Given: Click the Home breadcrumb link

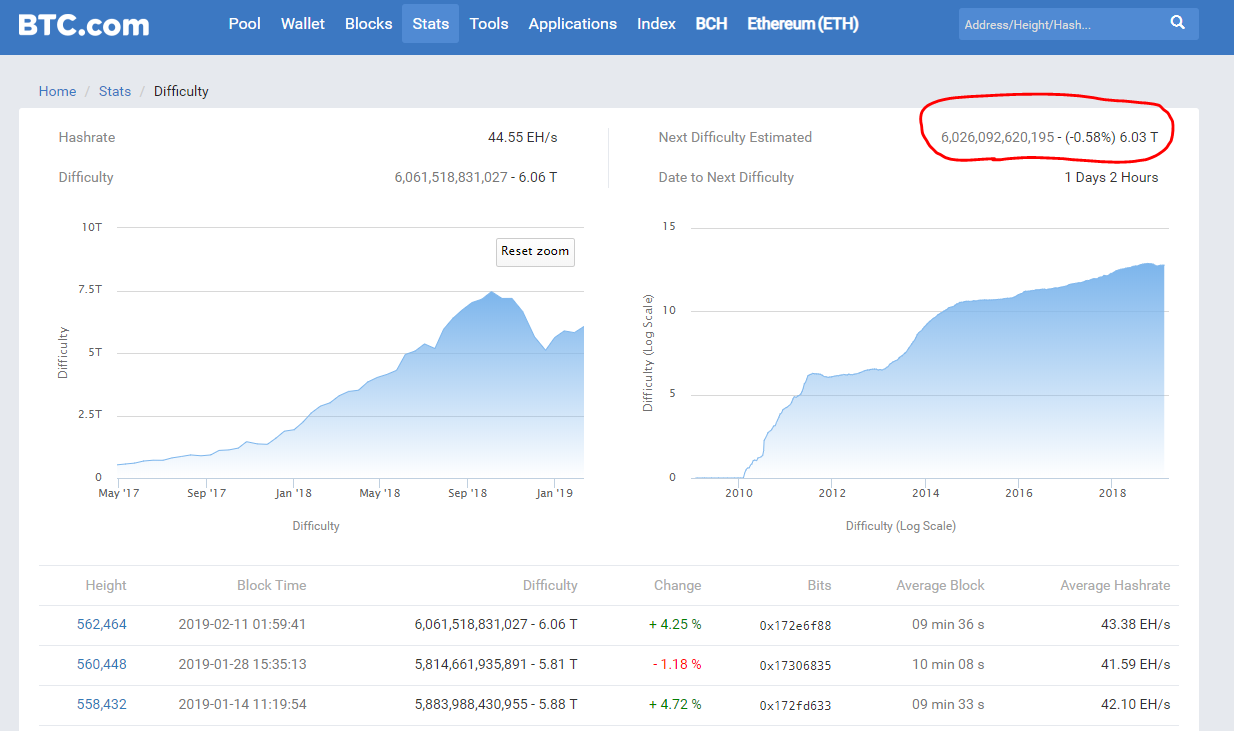Looking at the screenshot, I should [57, 91].
